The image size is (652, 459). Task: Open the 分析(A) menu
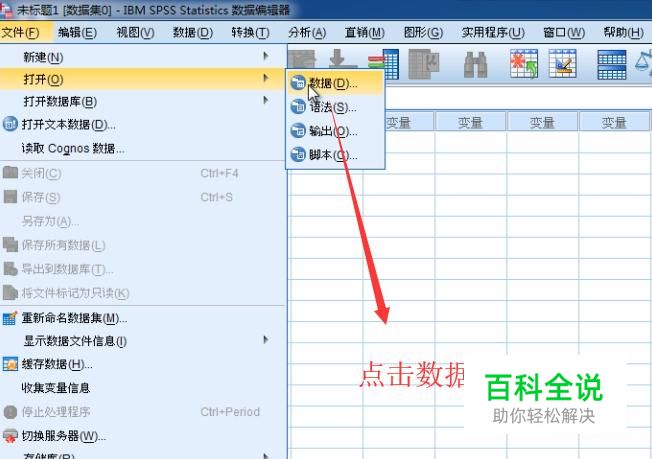[x=307, y=32]
